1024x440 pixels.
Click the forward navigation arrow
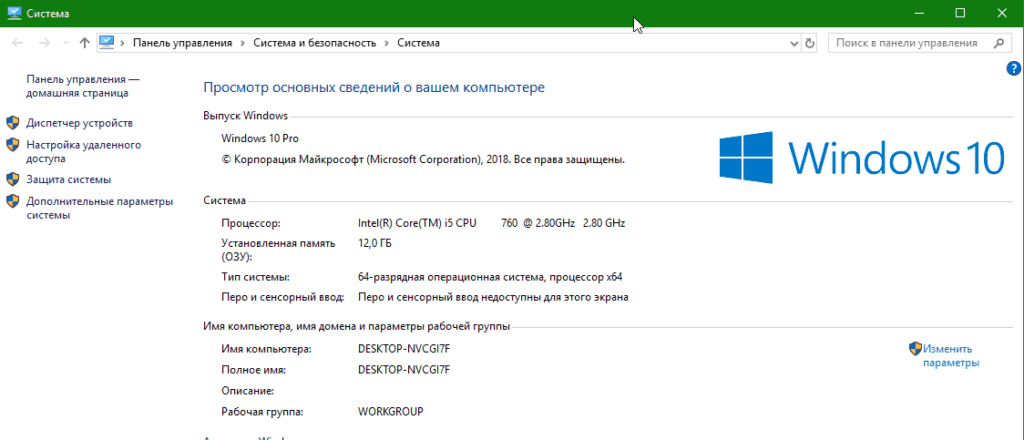pos(44,43)
